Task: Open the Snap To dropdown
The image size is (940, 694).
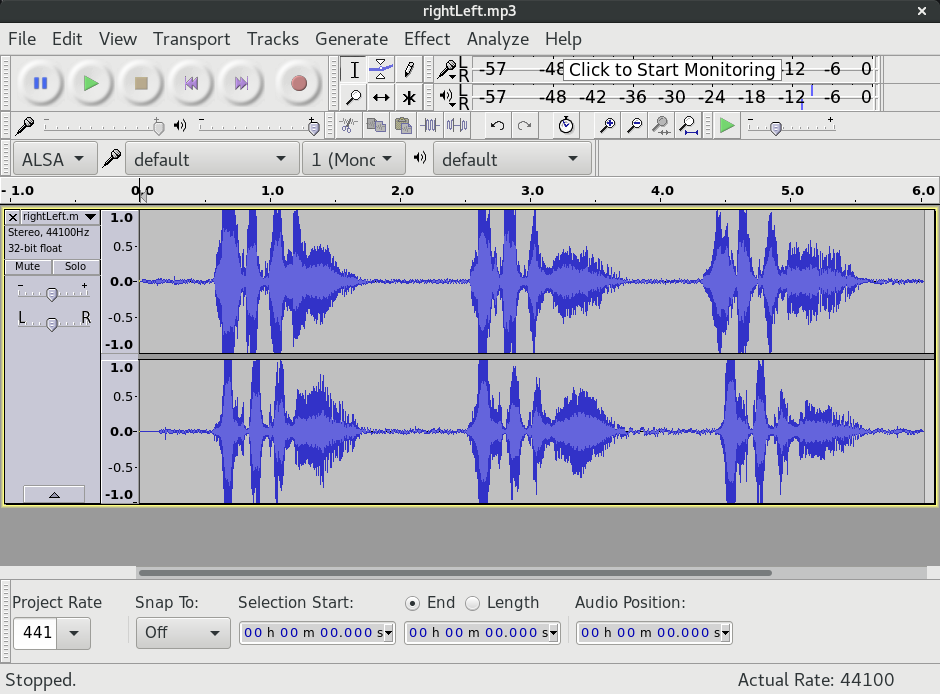Action: coord(183,632)
